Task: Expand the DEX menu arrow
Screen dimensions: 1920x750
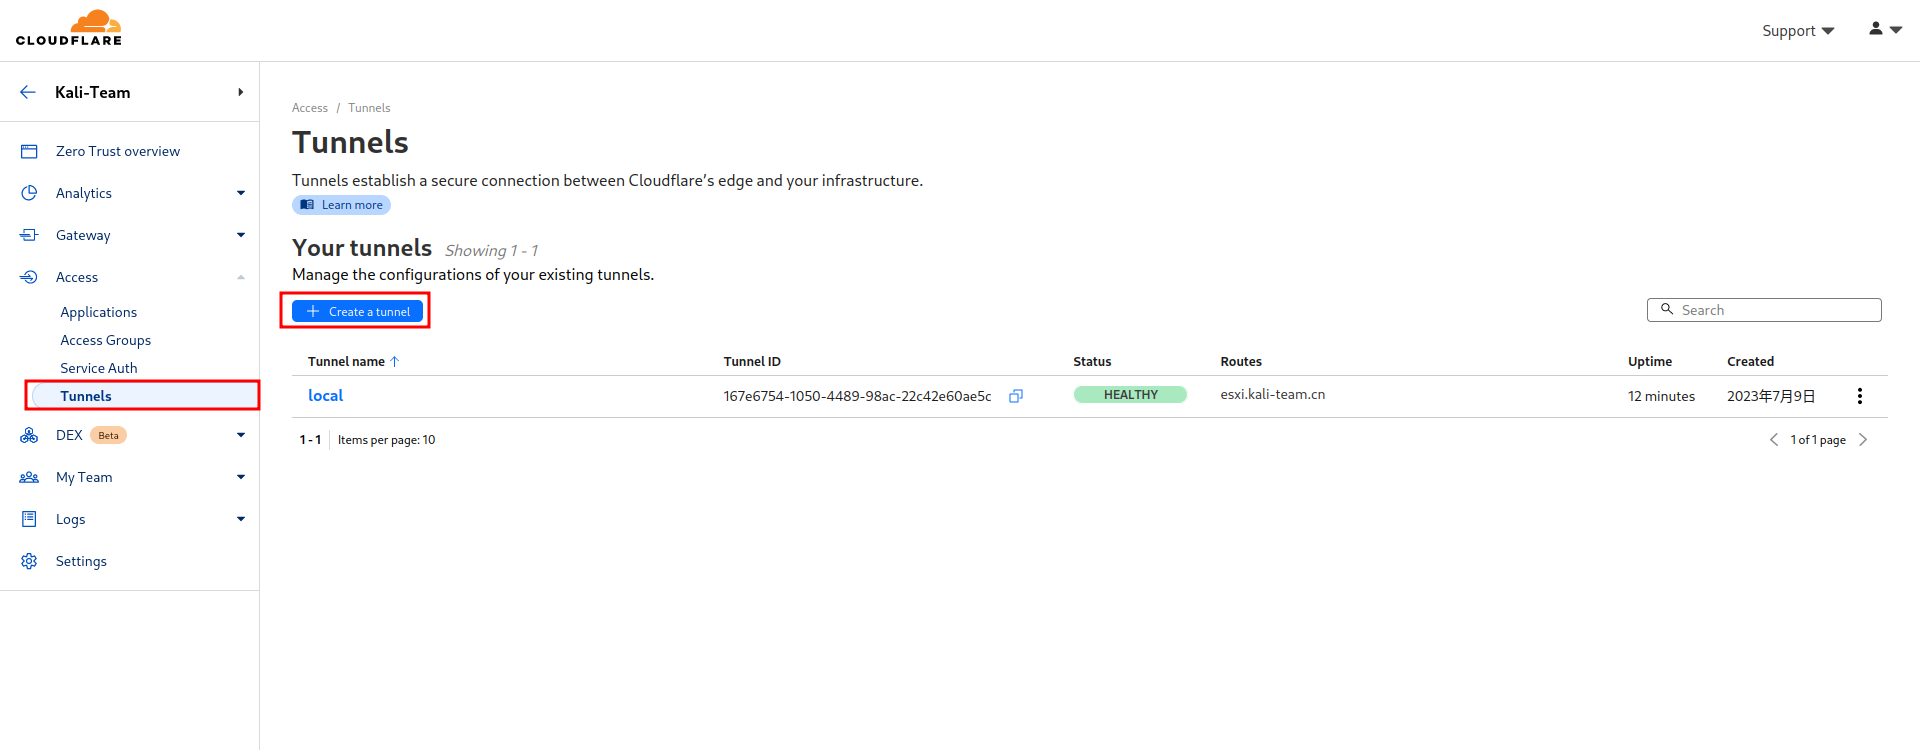Action: [241, 435]
